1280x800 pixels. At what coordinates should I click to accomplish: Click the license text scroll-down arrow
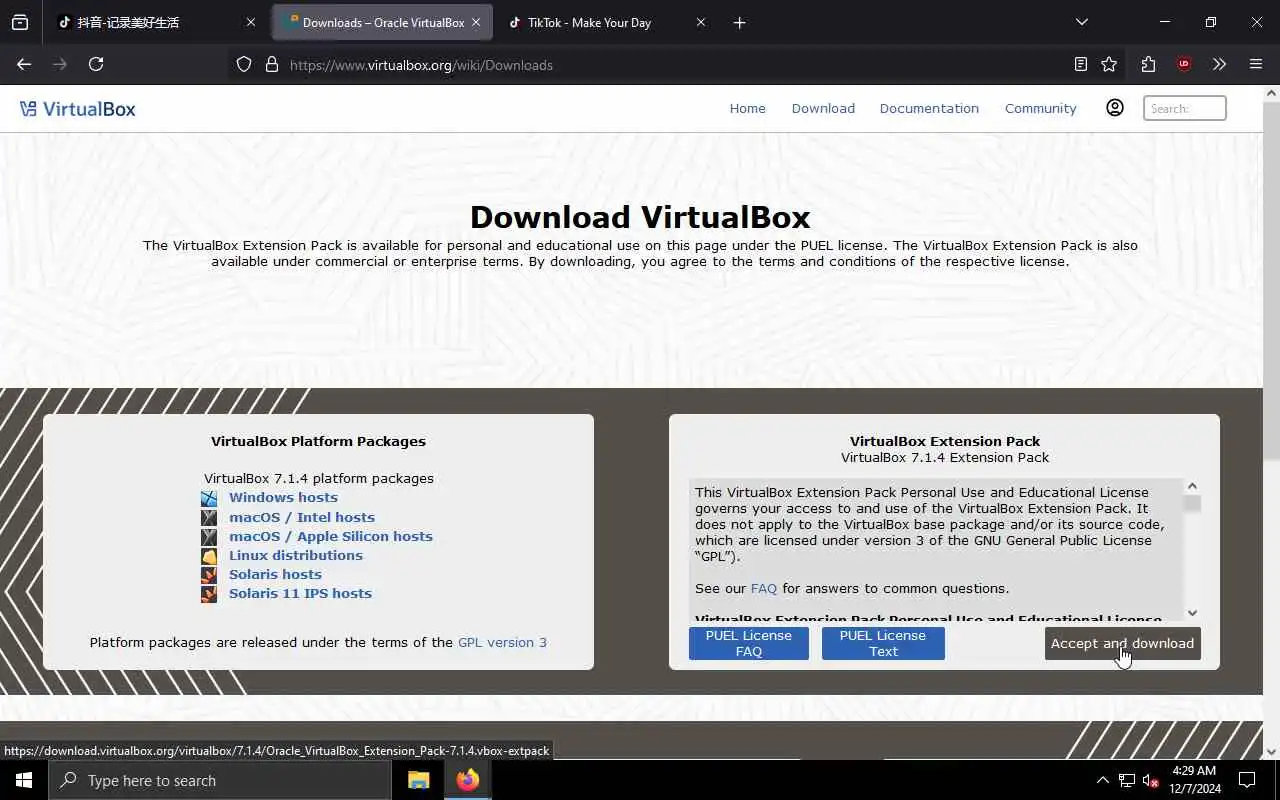coord(1192,613)
